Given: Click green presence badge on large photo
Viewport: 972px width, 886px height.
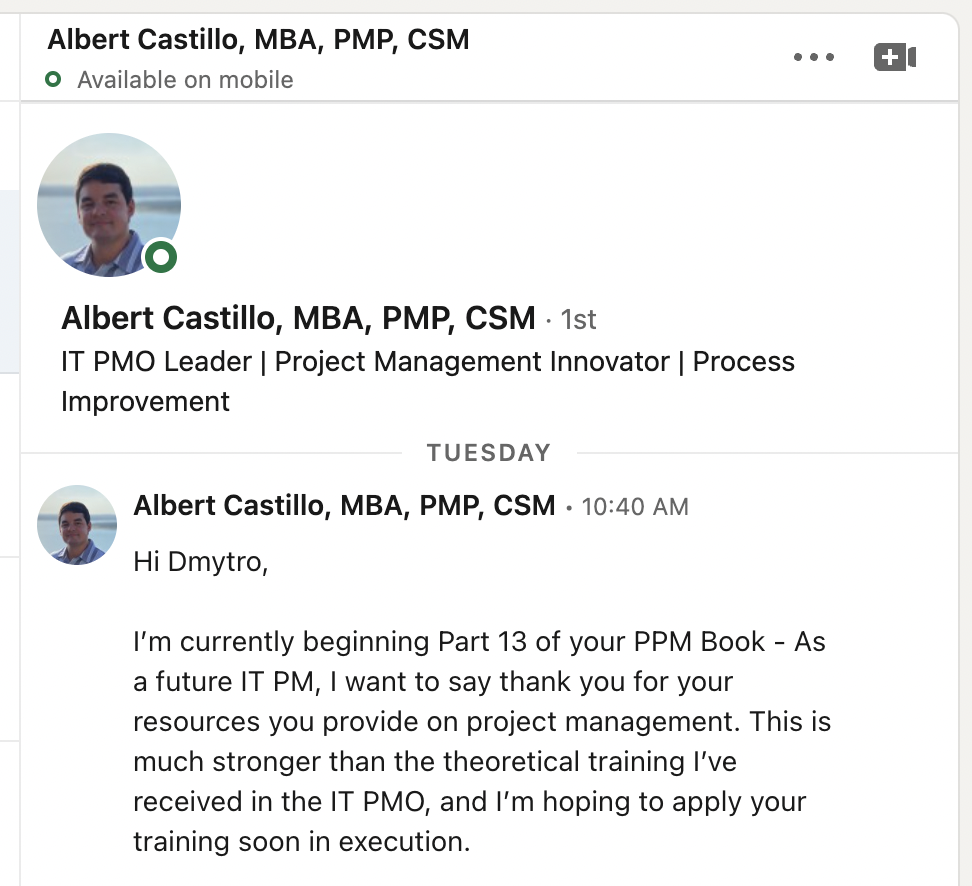Looking at the screenshot, I should pos(161,257).
